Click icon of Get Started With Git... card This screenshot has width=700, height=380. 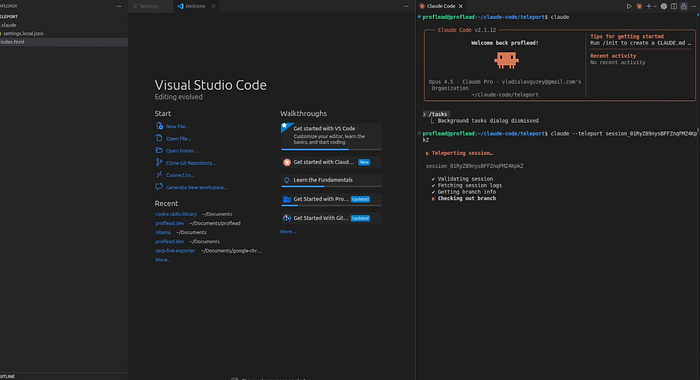coord(287,218)
